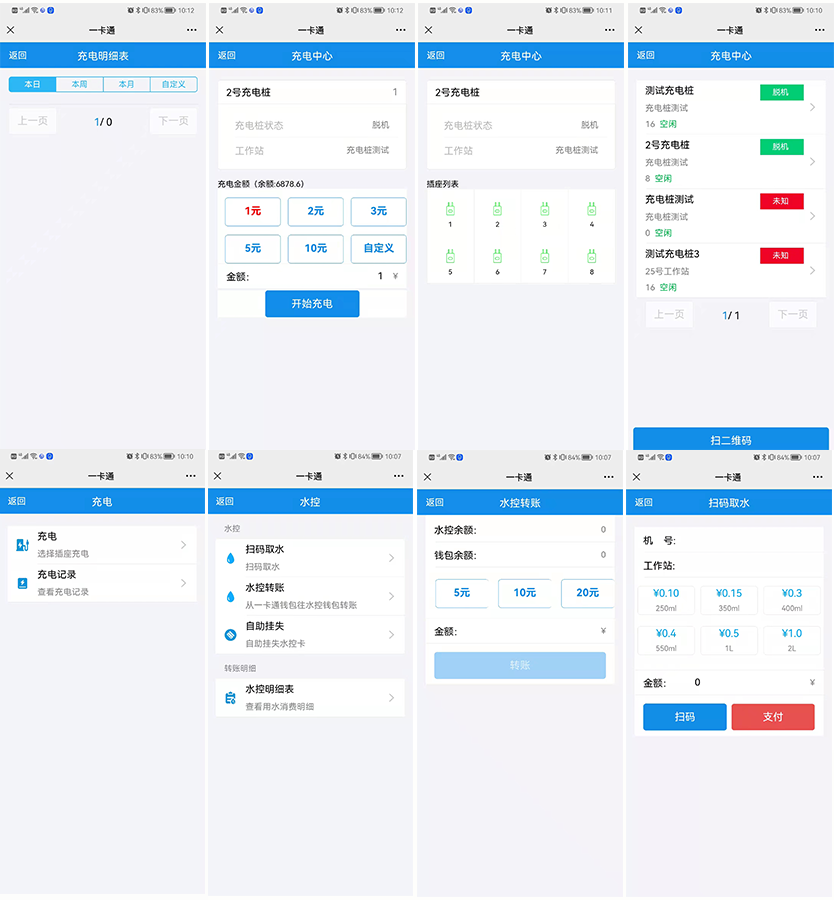The image size is (834, 900).
Task: Switch to the 本周 tab
Action: (79, 85)
